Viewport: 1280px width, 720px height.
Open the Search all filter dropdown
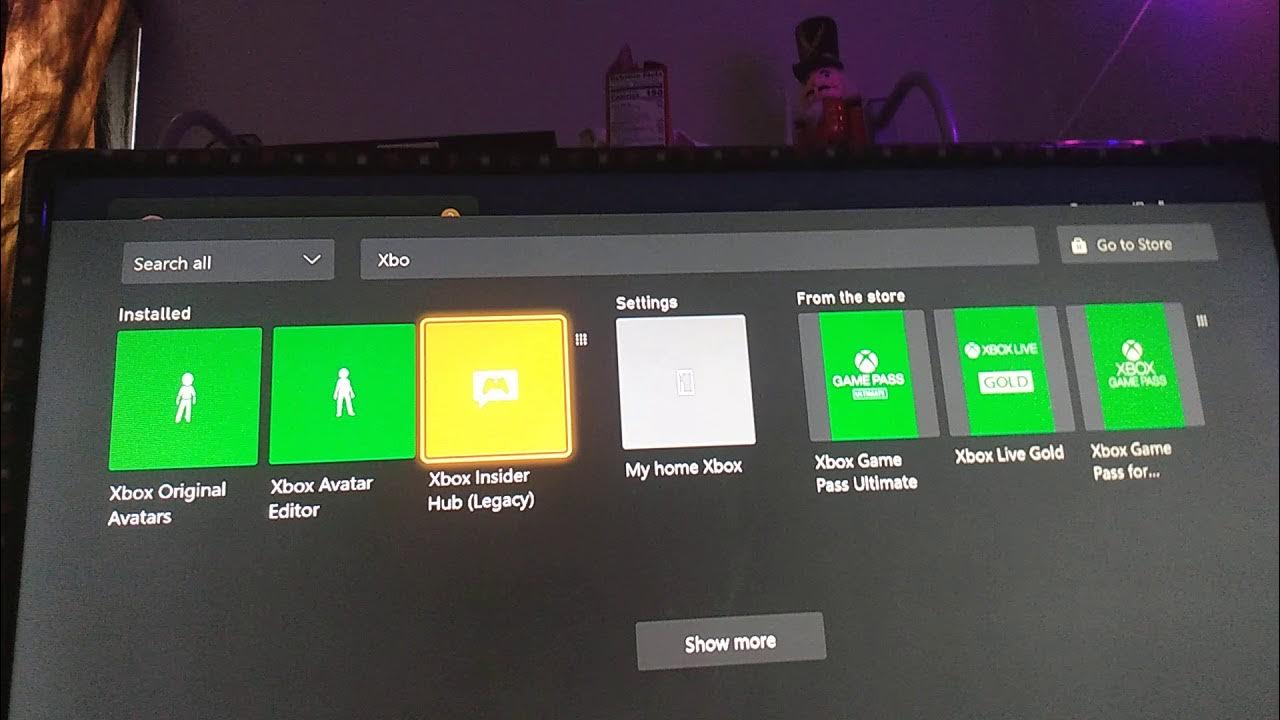pos(228,262)
